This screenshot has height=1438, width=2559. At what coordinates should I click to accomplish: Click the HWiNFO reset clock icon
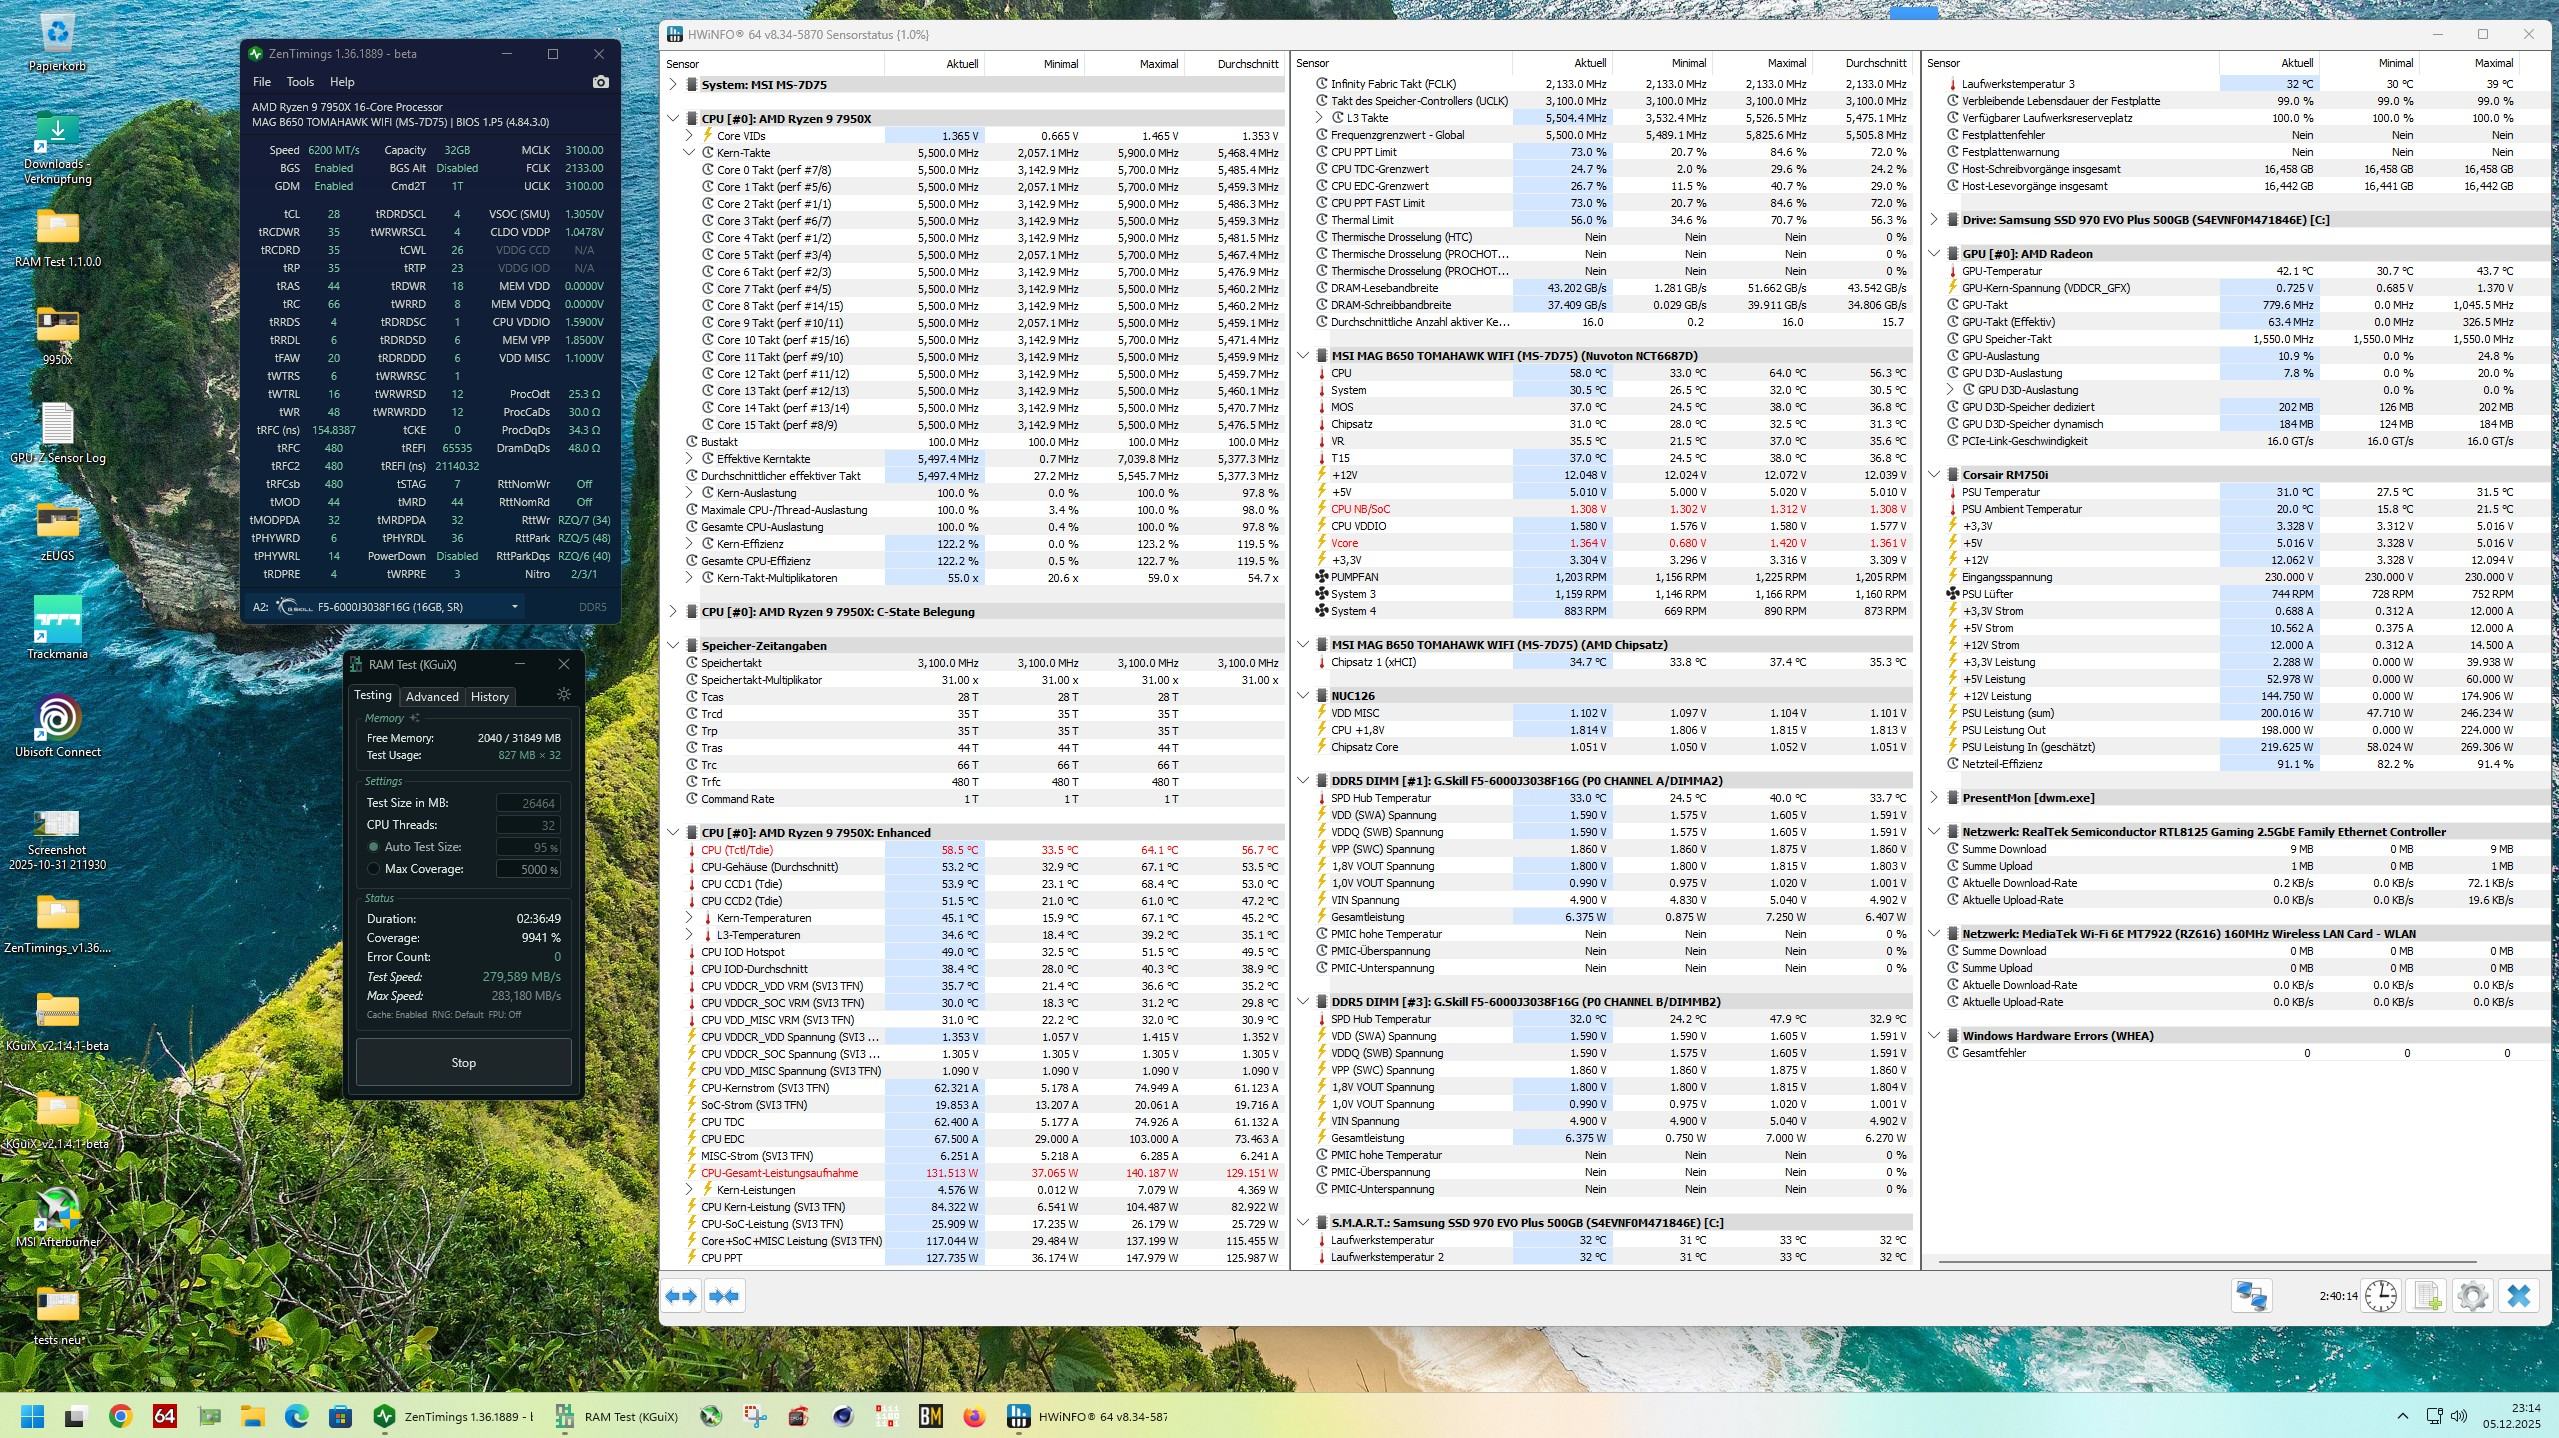2381,1296
